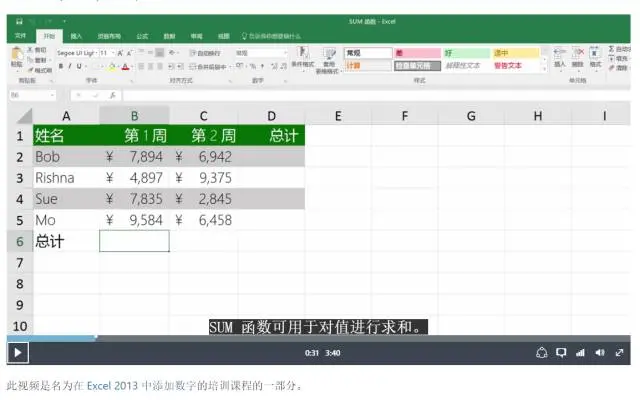
Task: Switch to the 审阅 (Review) tab
Action: 196,36
